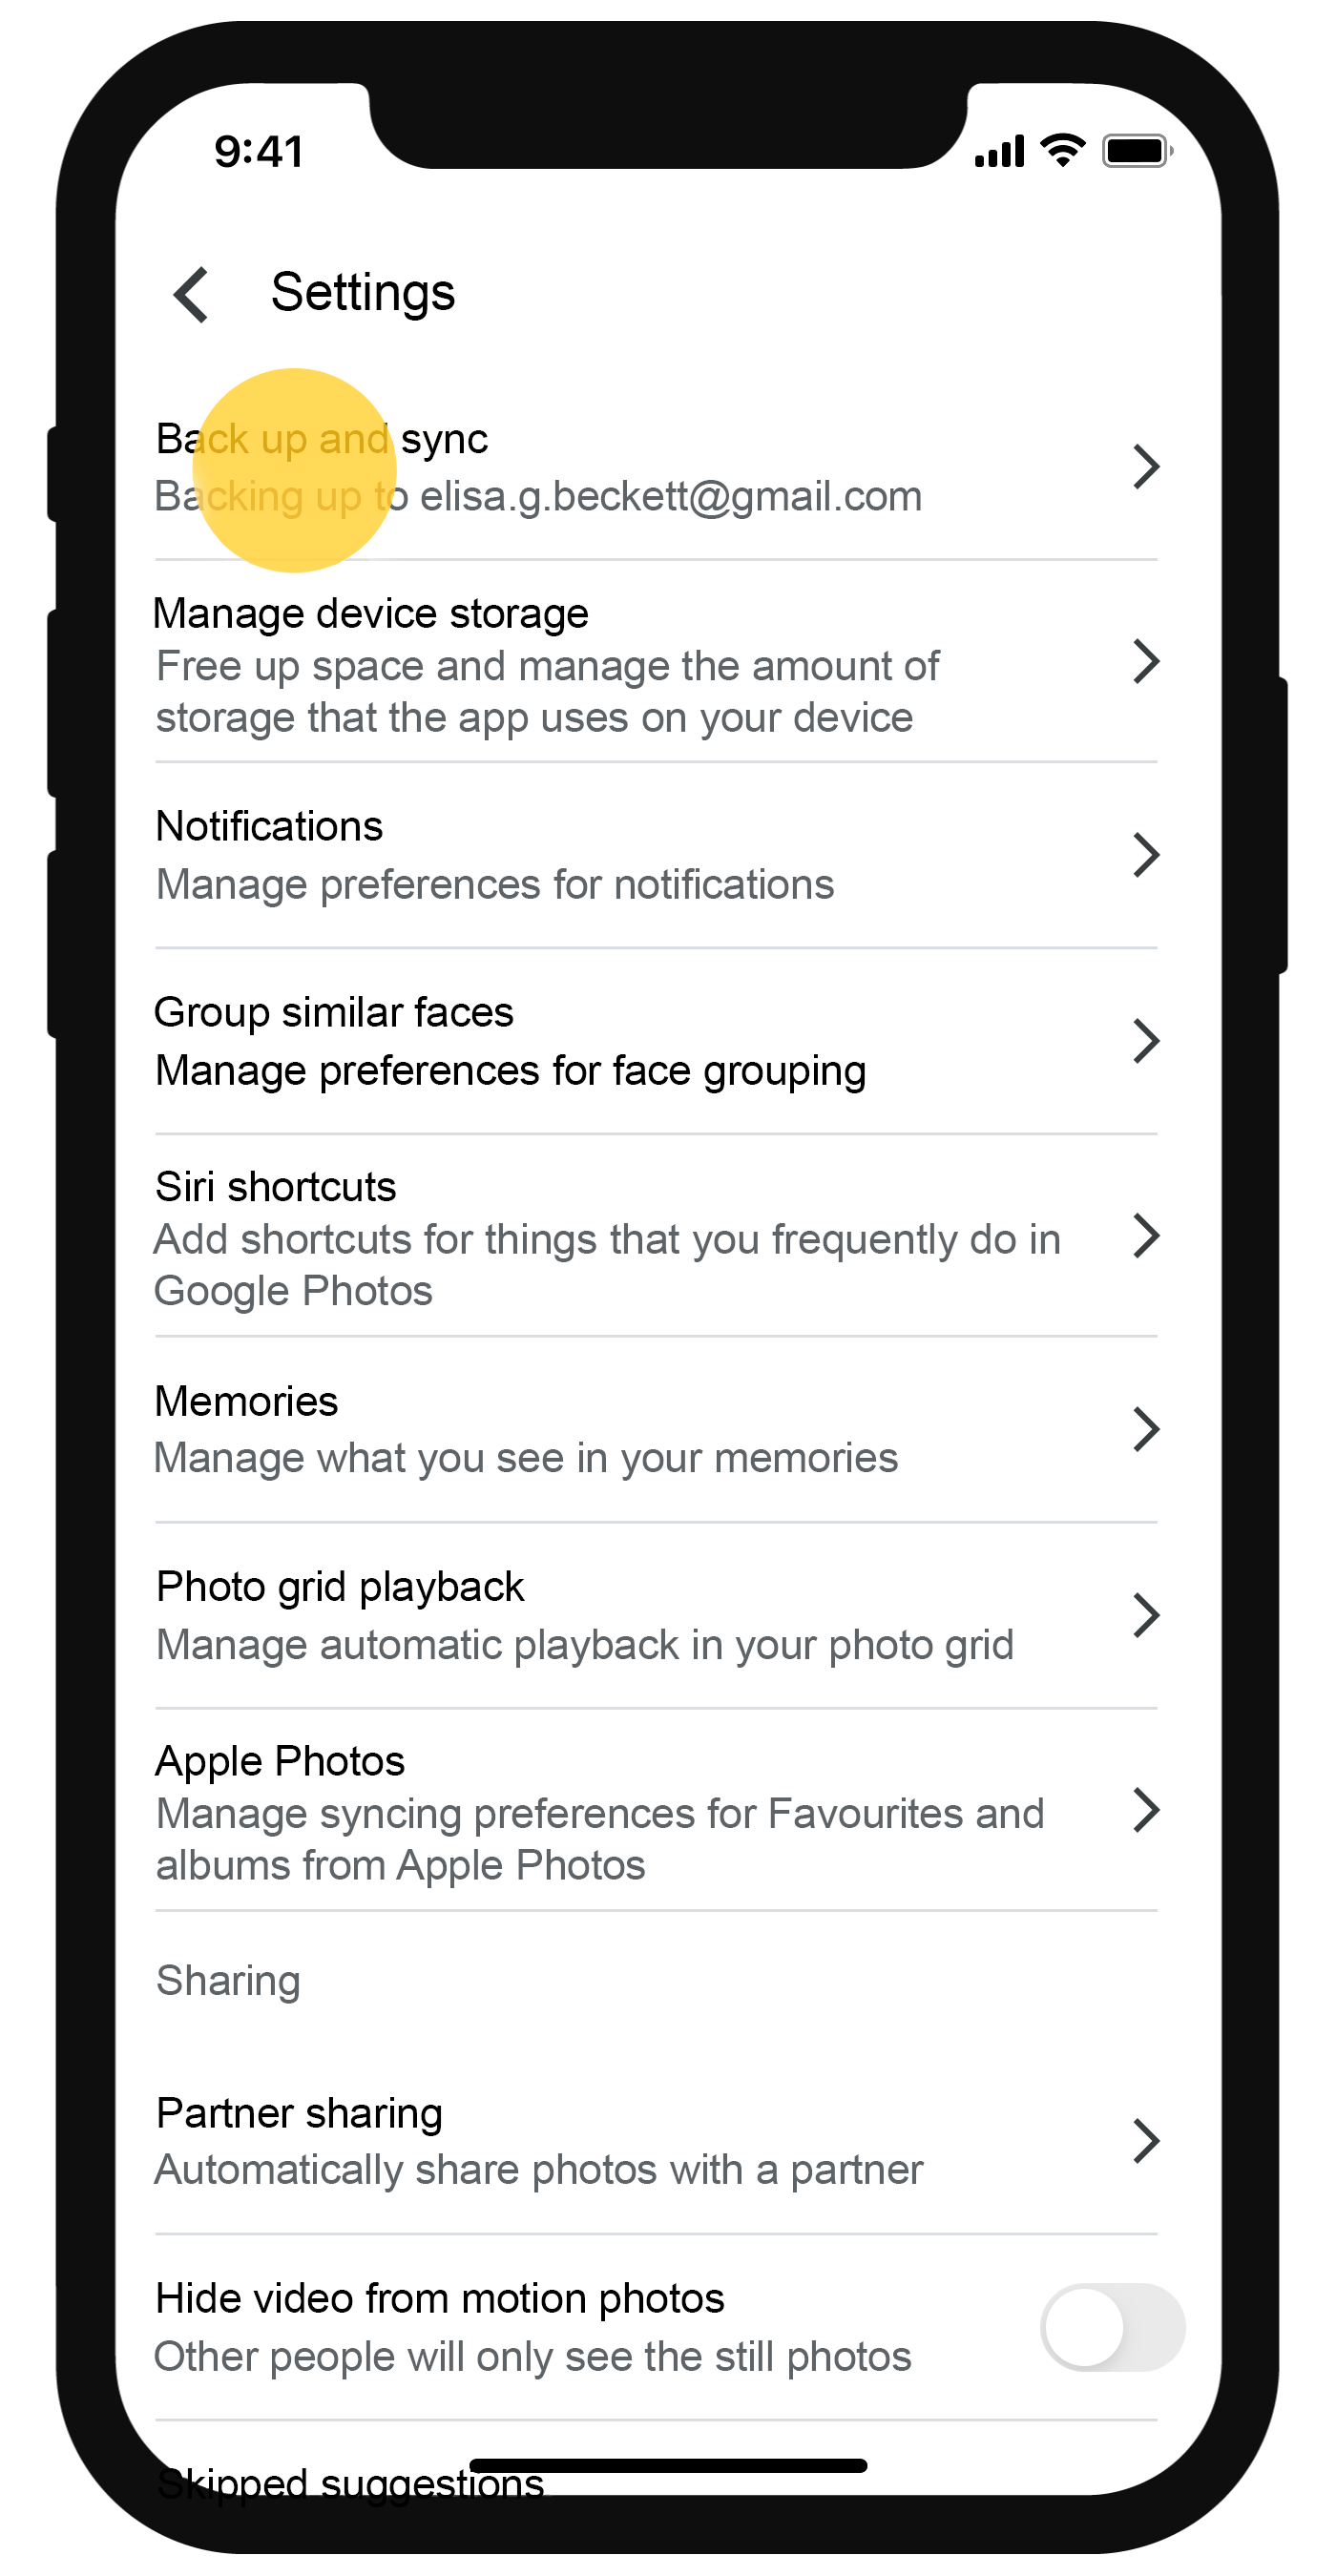Tap the battery indicator icon
Screen dimensions: 1336x2576
[1137, 152]
